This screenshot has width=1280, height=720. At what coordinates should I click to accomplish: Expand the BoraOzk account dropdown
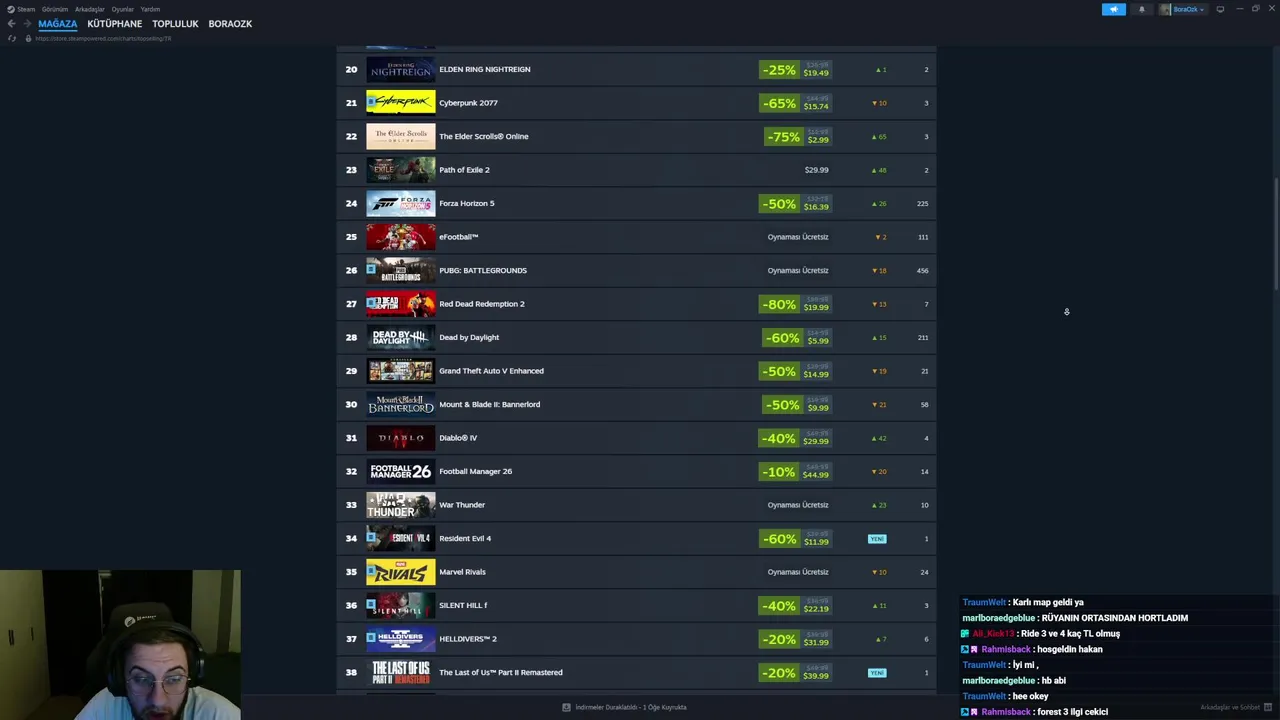[x=1183, y=9]
